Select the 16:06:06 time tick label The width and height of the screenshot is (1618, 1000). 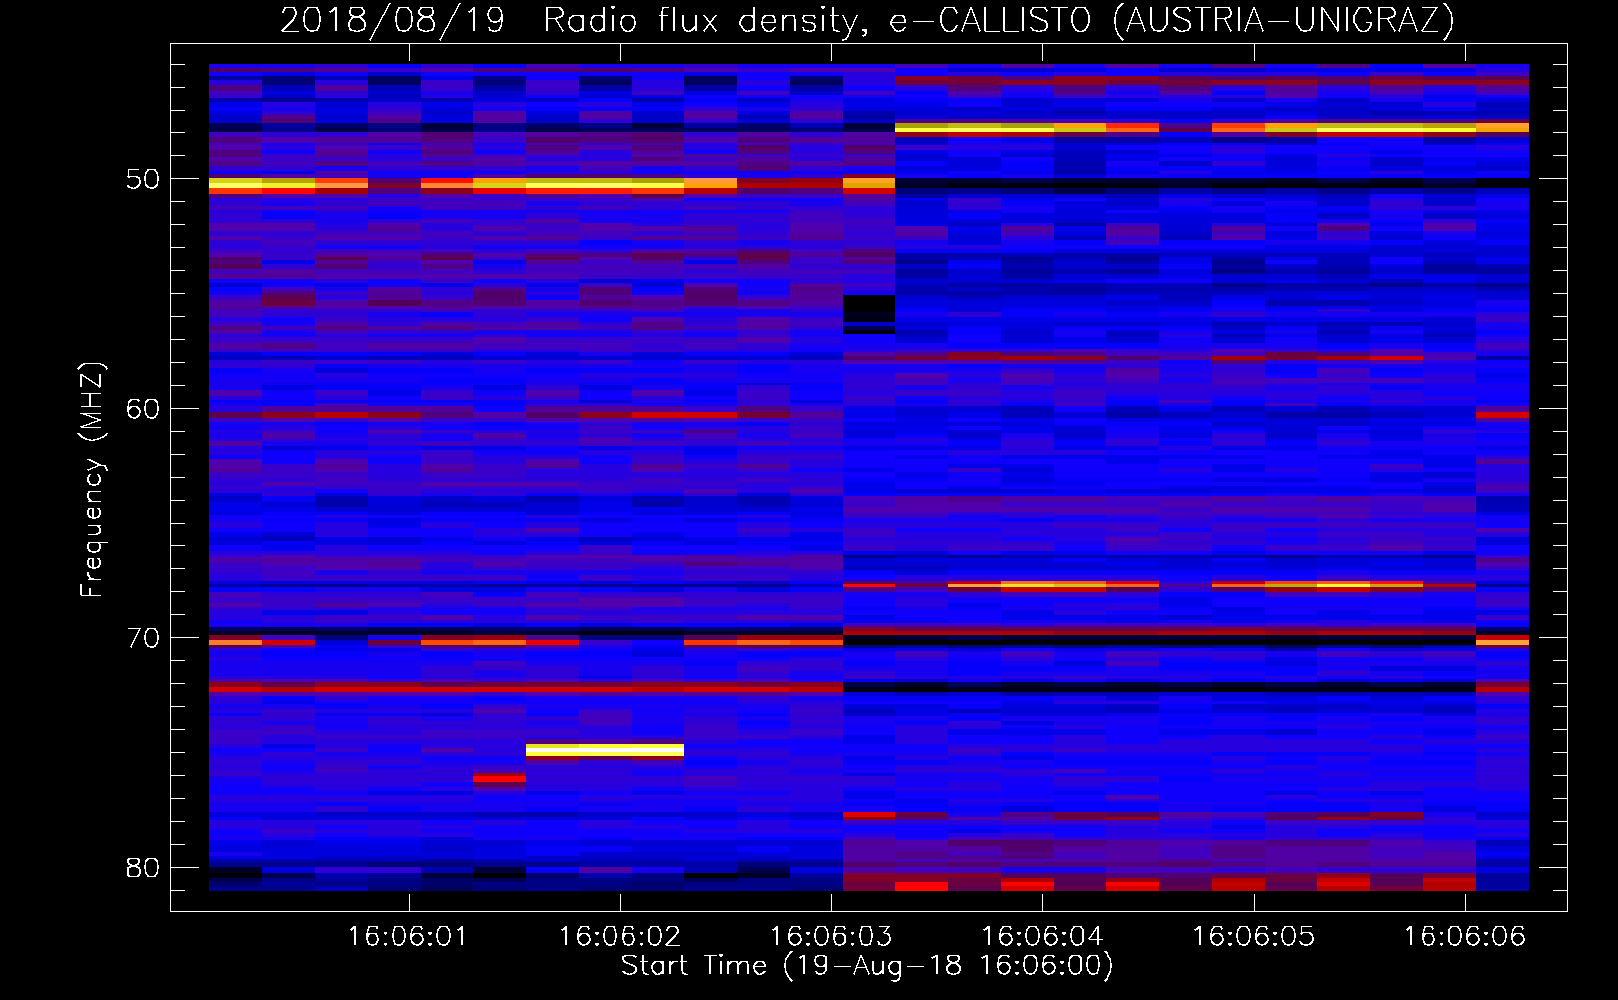tap(1465, 936)
